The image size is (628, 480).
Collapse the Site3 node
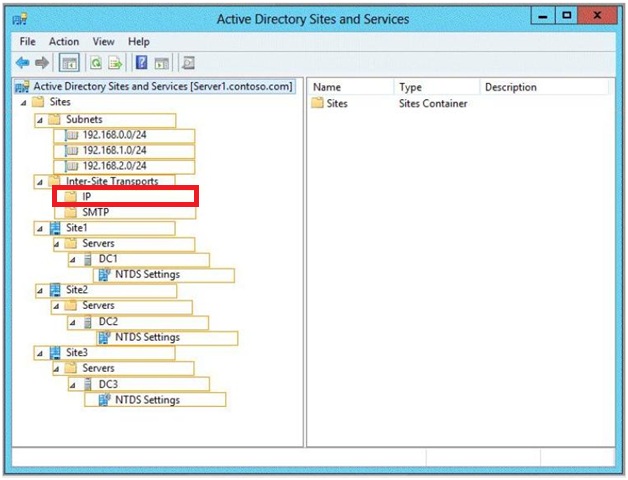click(x=40, y=353)
